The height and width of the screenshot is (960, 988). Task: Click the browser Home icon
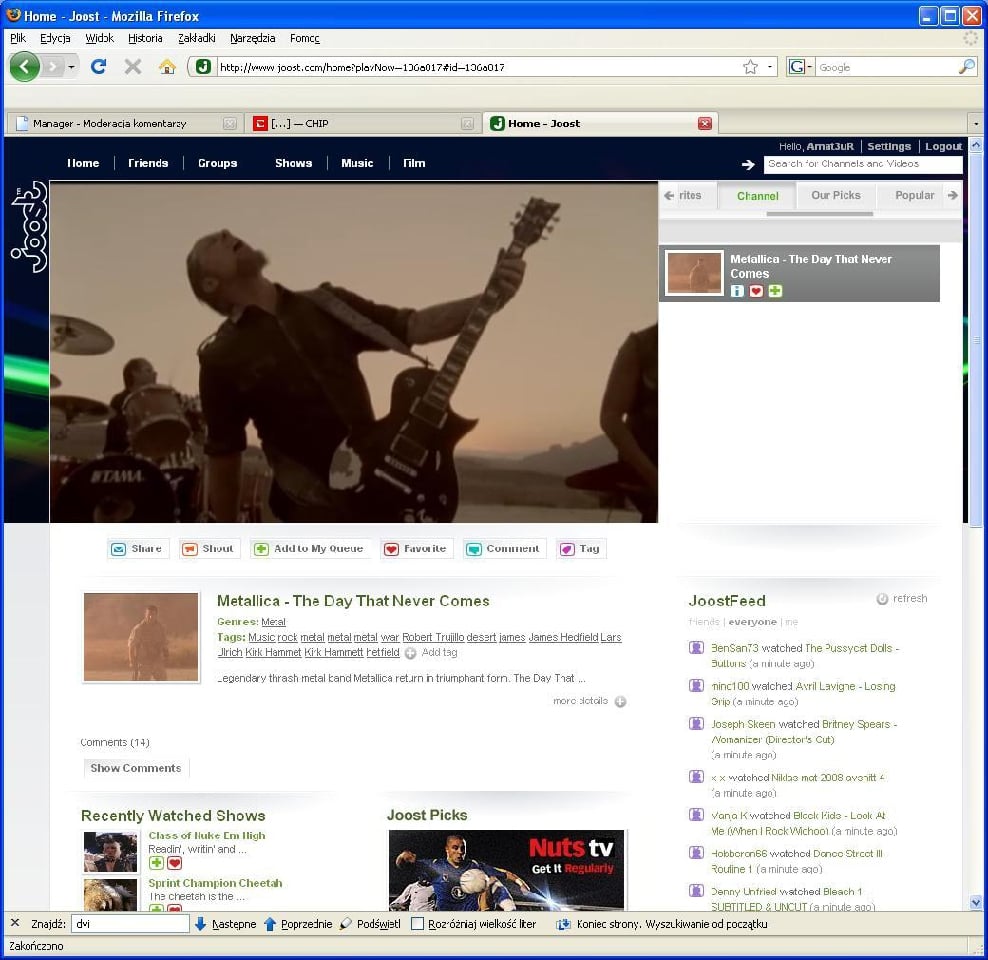point(167,67)
